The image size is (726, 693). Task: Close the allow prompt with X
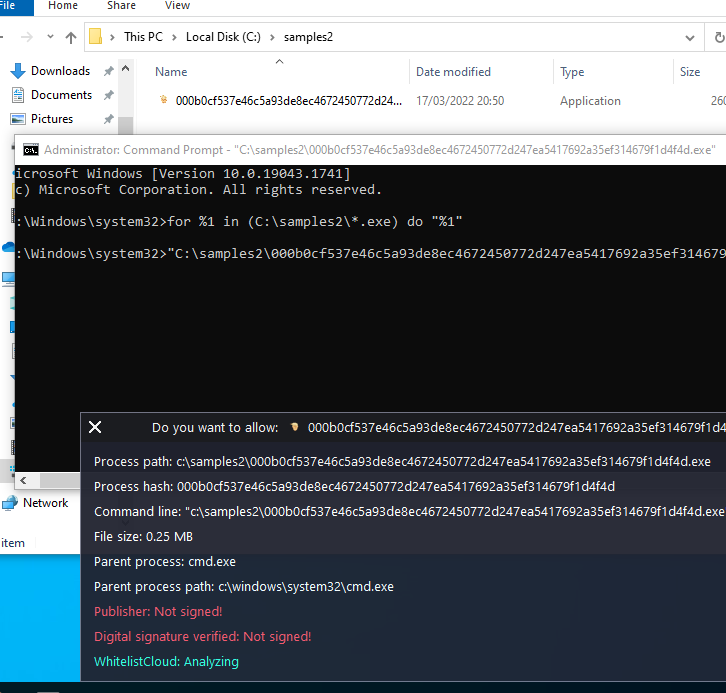(95, 427)
